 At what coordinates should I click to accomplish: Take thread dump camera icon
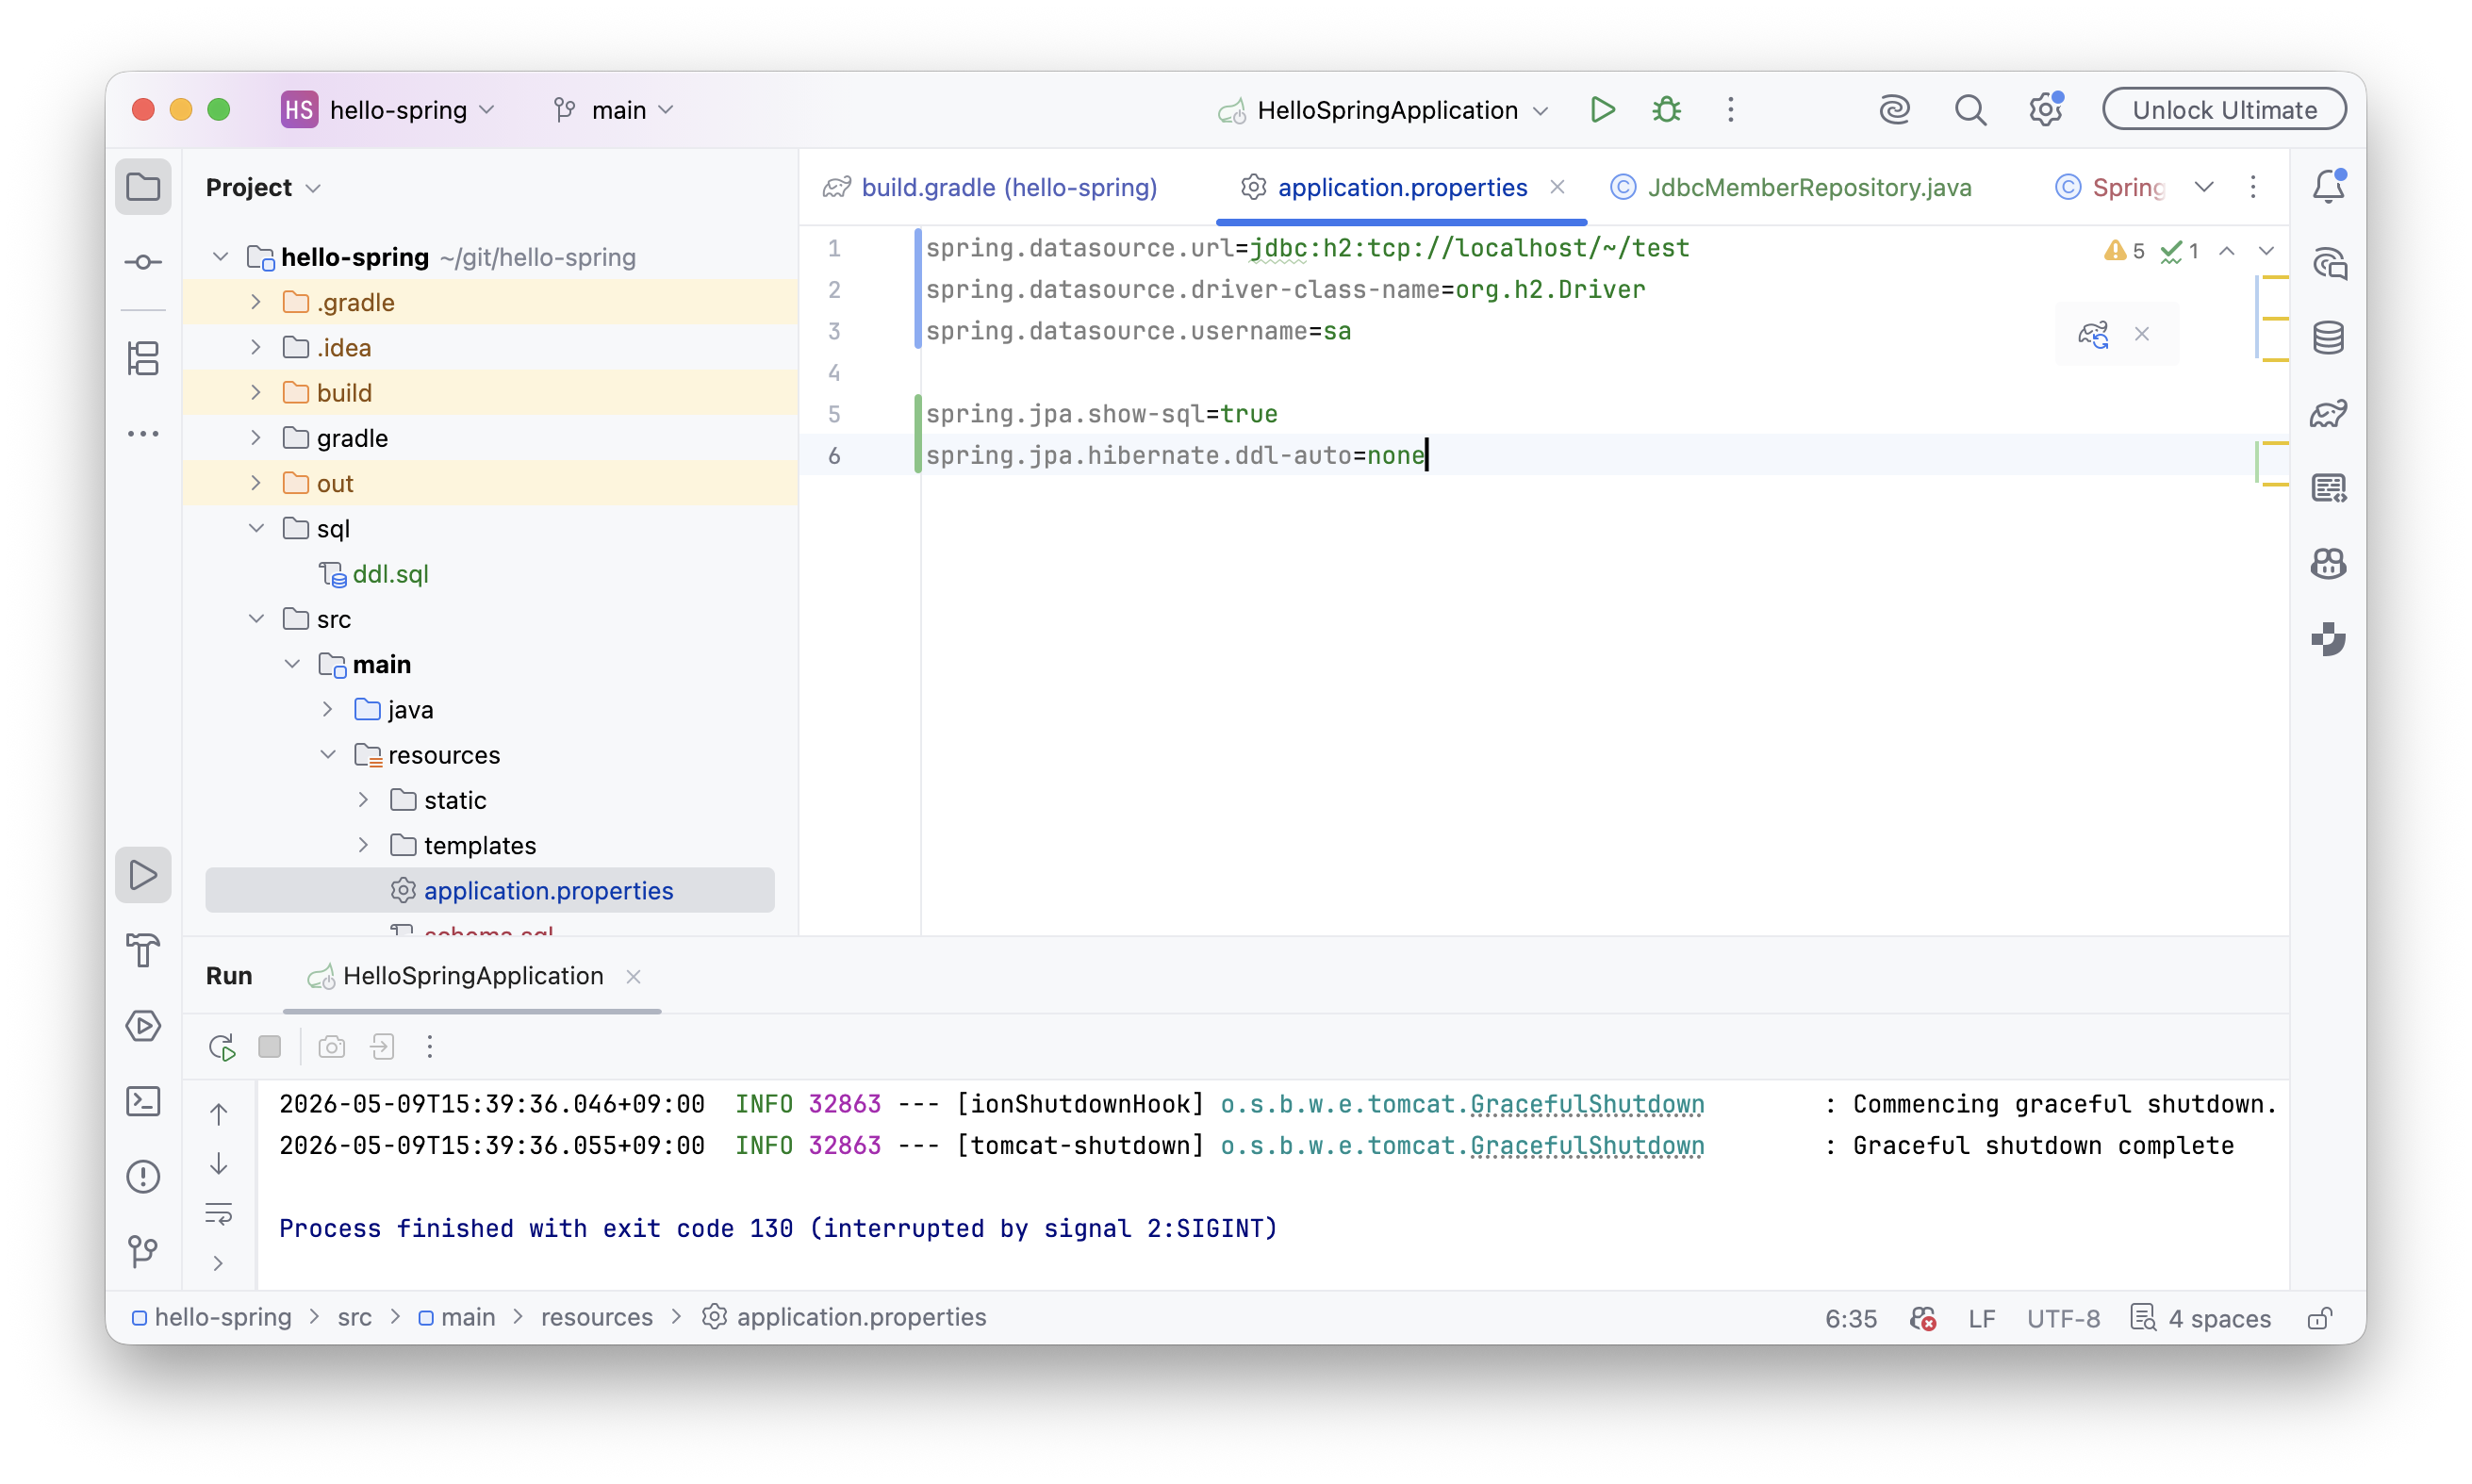click(x=331, y=1047)
